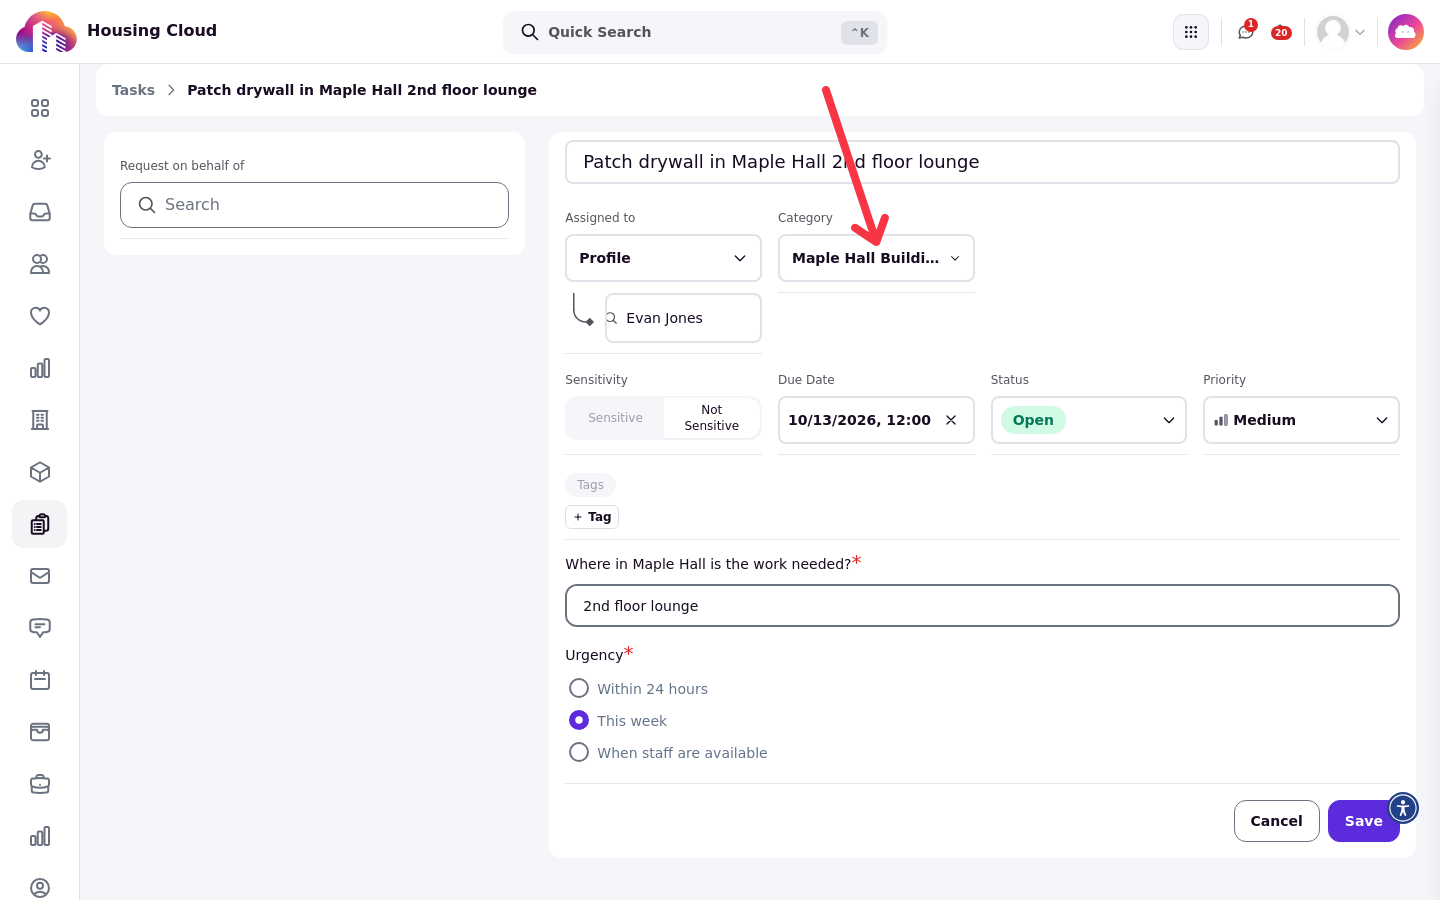Click the pink cloud icon in header
Image resolution: width=1440 pixels, height=900 pixels.
coord(1406,32)
